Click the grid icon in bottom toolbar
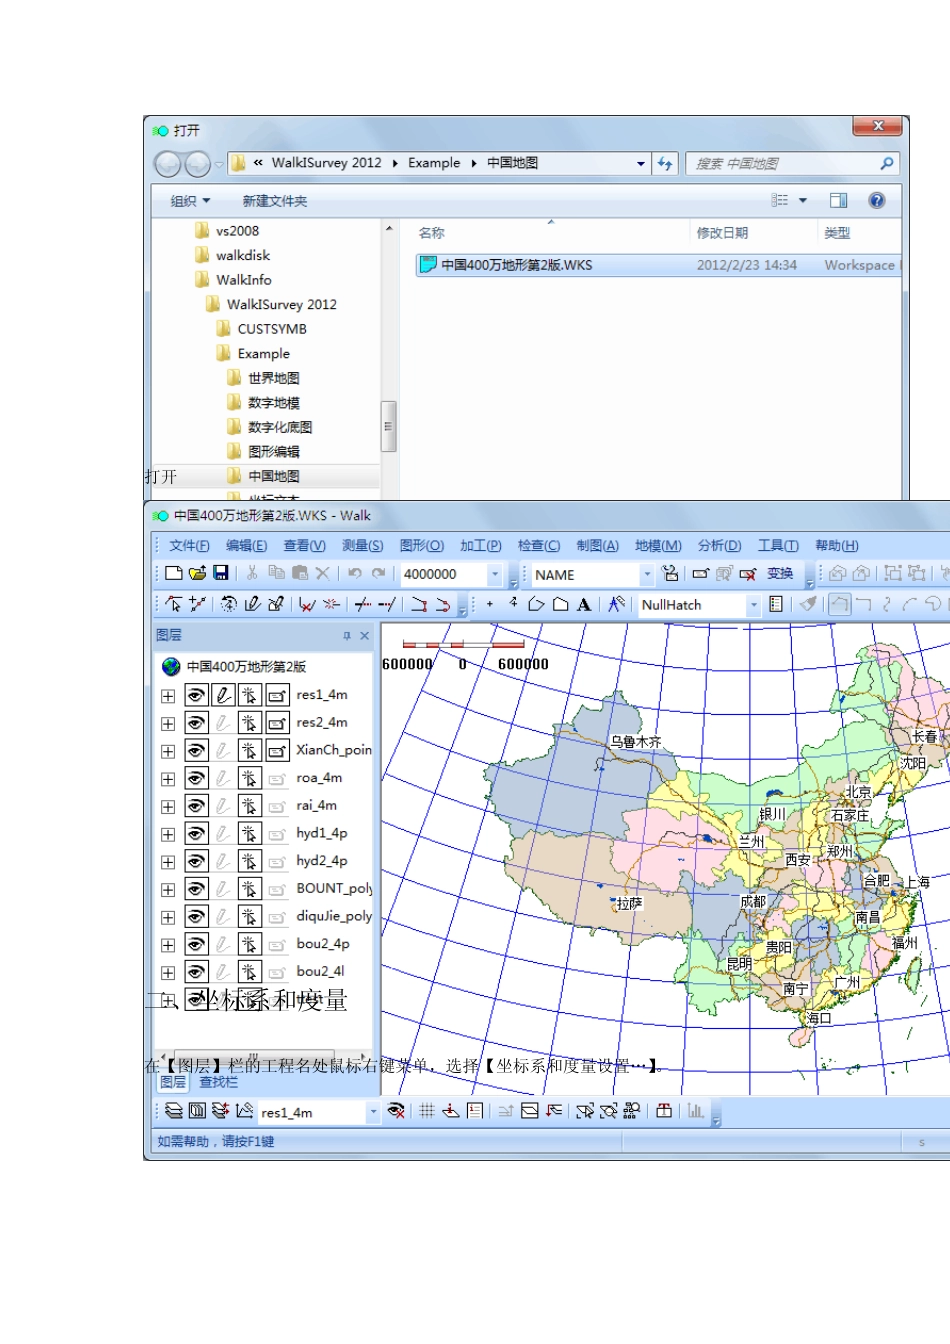 (x=427, y=1110)
